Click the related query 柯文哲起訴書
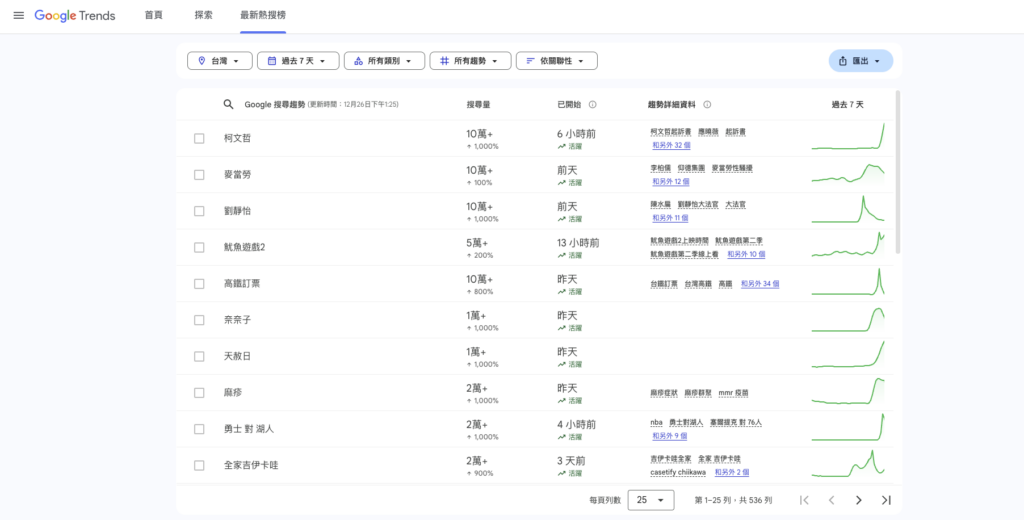Screen dimensions: 1024x520 670,132
